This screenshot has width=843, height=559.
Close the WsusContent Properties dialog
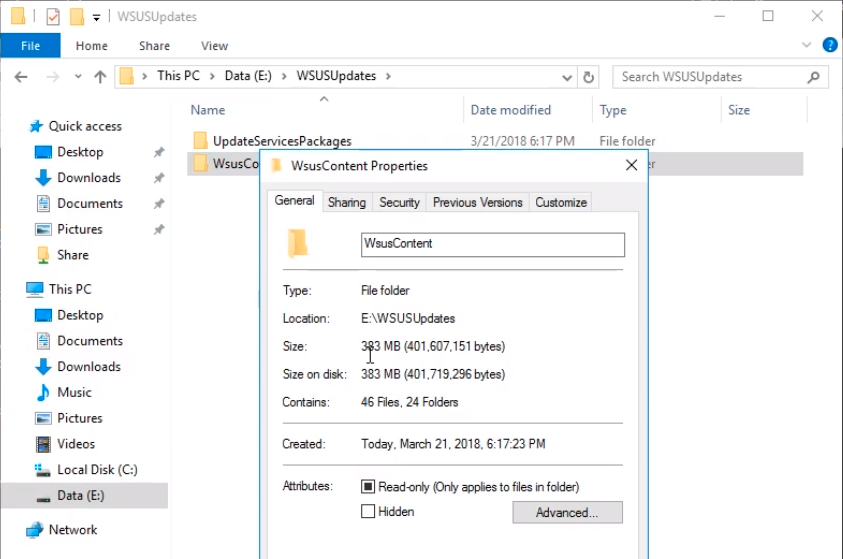[632, 165]
